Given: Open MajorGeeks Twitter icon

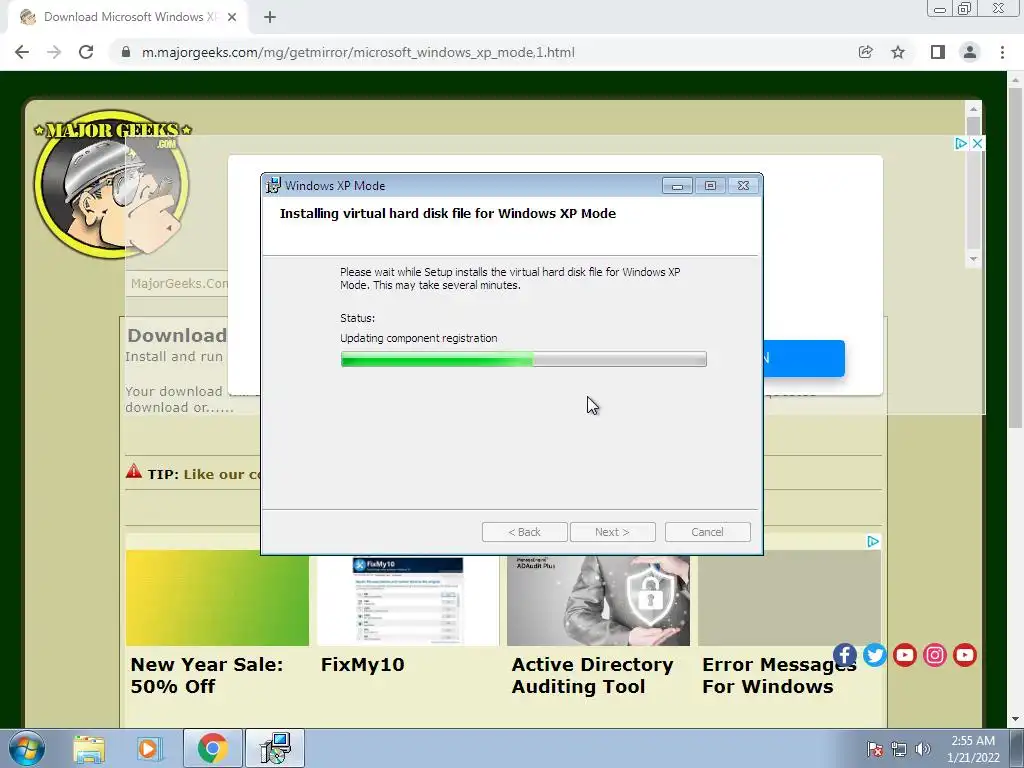Looking at the screenshot, I should 874,655.
